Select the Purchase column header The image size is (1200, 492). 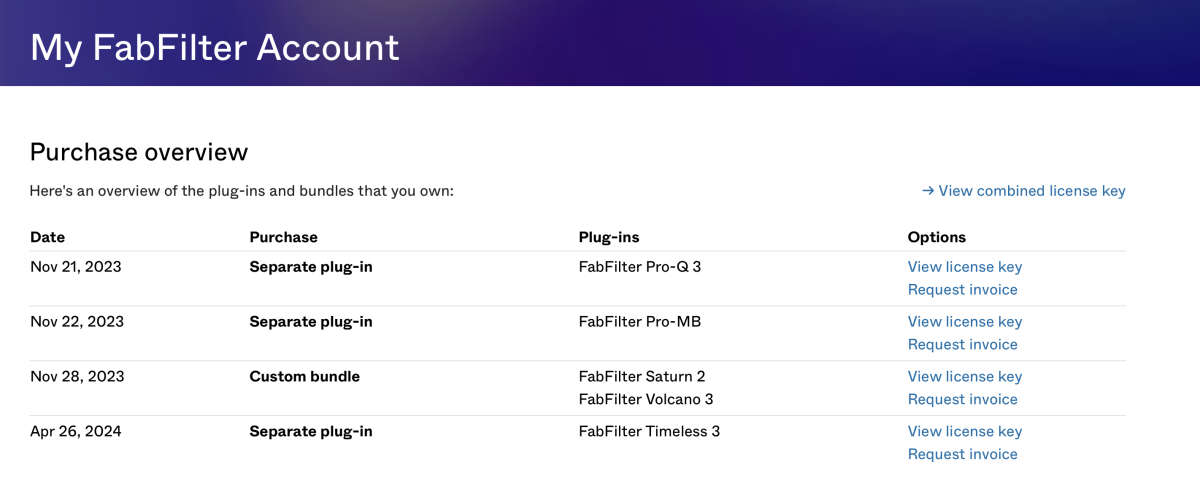[x=283, y=237]
